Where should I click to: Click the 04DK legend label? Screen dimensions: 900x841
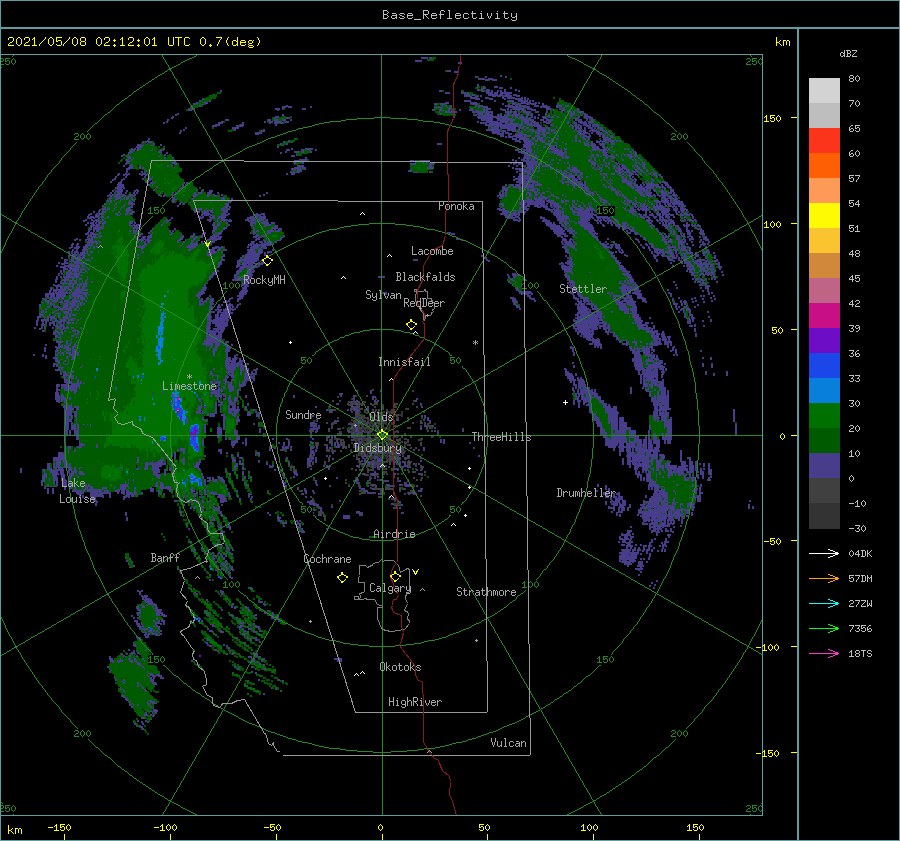860,553
